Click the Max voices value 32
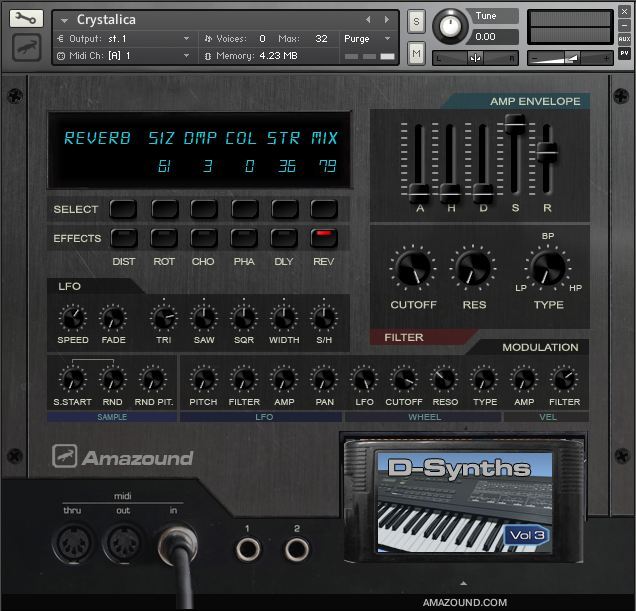Viewport: 636px width, 611px height. point(321,39)
